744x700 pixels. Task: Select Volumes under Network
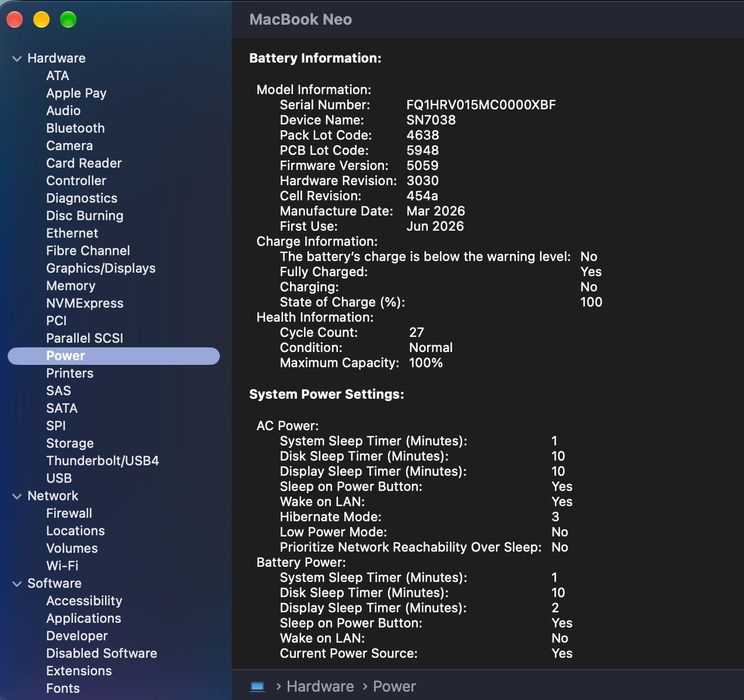click(x=72, y=549)
